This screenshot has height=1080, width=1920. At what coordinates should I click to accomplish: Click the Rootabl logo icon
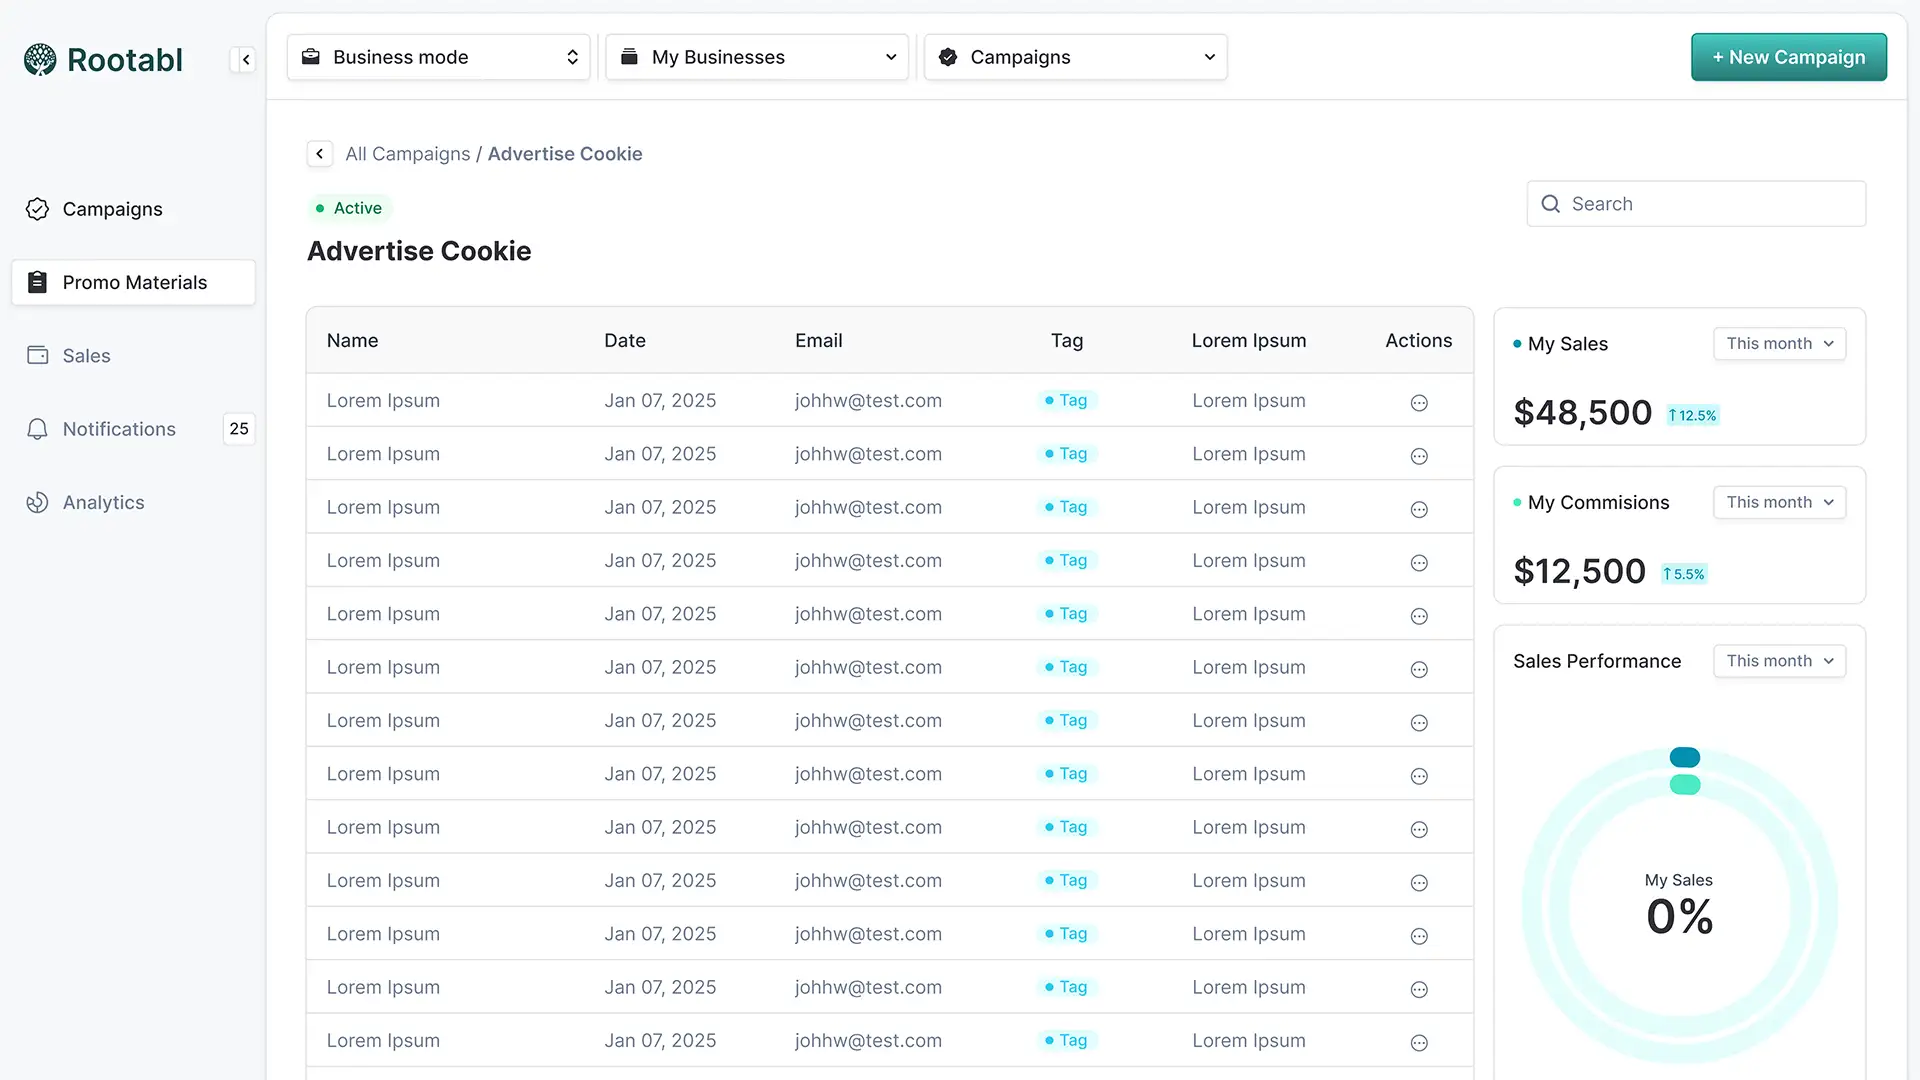pyautogui.click(x=40, y=60)
